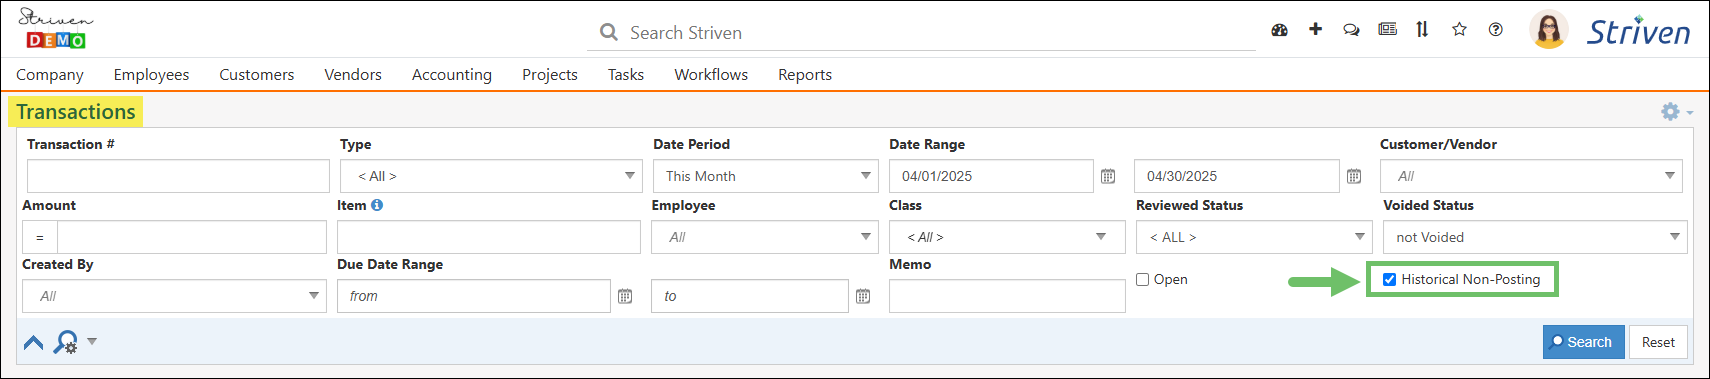Open the Reports menu
The height and width of the screenshot is (379, 1710).
coord(805,74)
